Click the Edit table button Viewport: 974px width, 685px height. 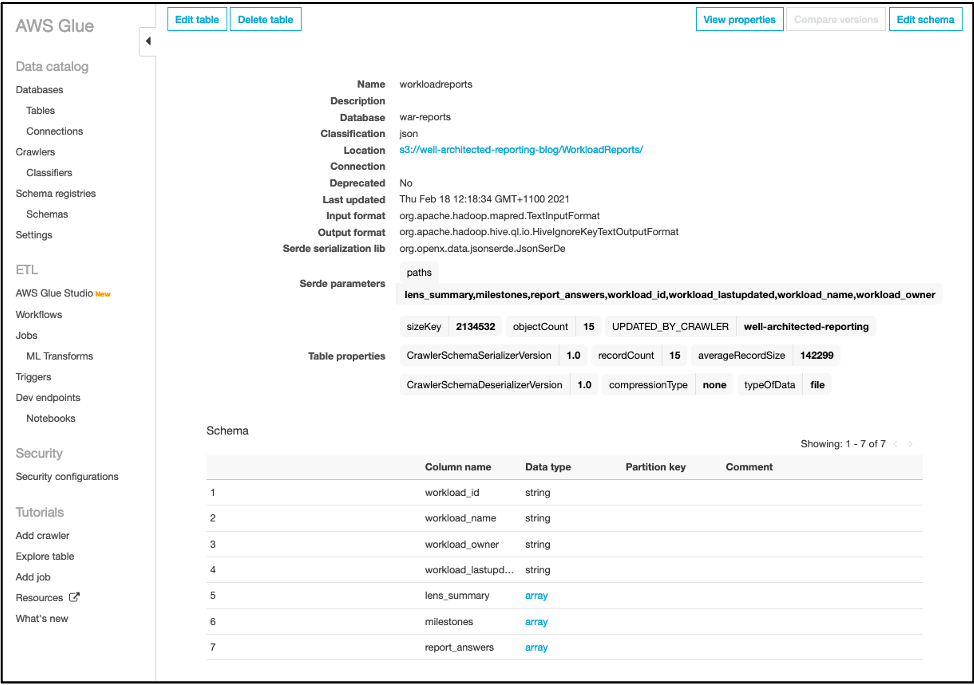tap(196, 18)
